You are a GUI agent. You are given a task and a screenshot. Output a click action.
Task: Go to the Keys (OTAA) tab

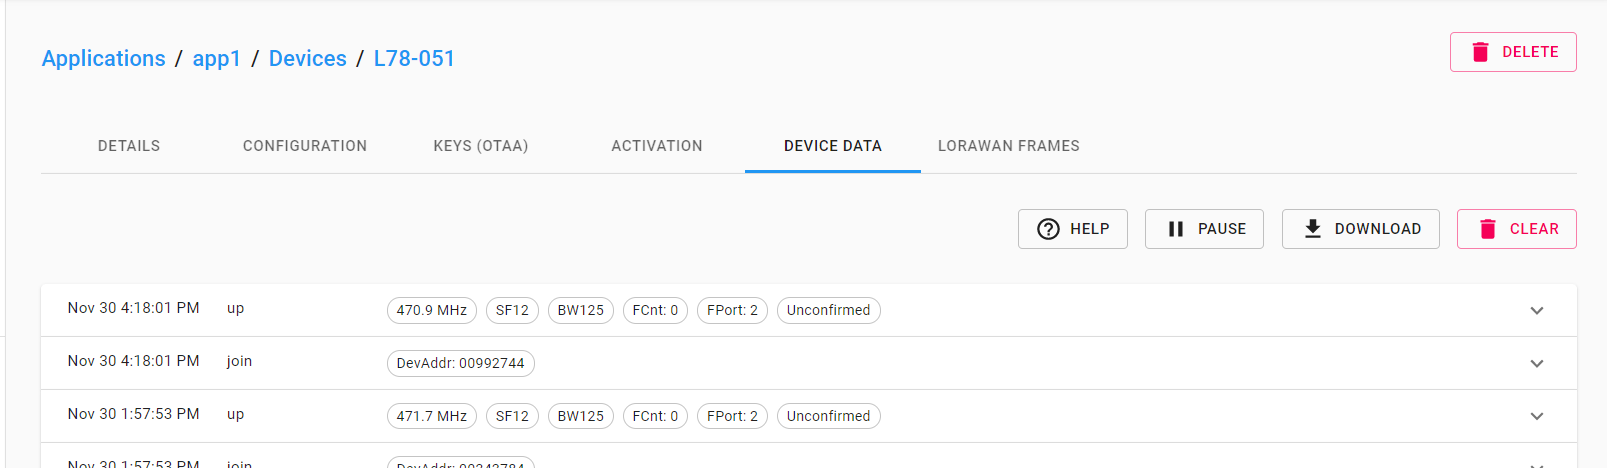point(481,146)
